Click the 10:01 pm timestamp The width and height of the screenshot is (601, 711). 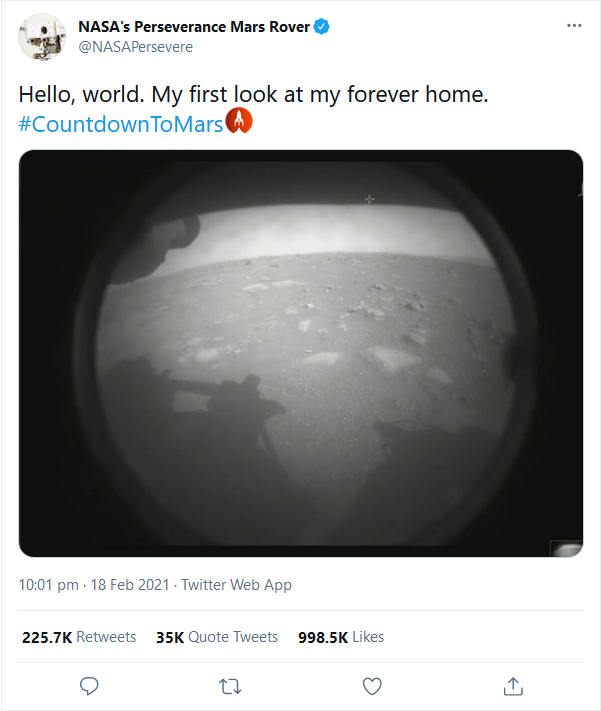pyautogui.click(x=49, y=585)
